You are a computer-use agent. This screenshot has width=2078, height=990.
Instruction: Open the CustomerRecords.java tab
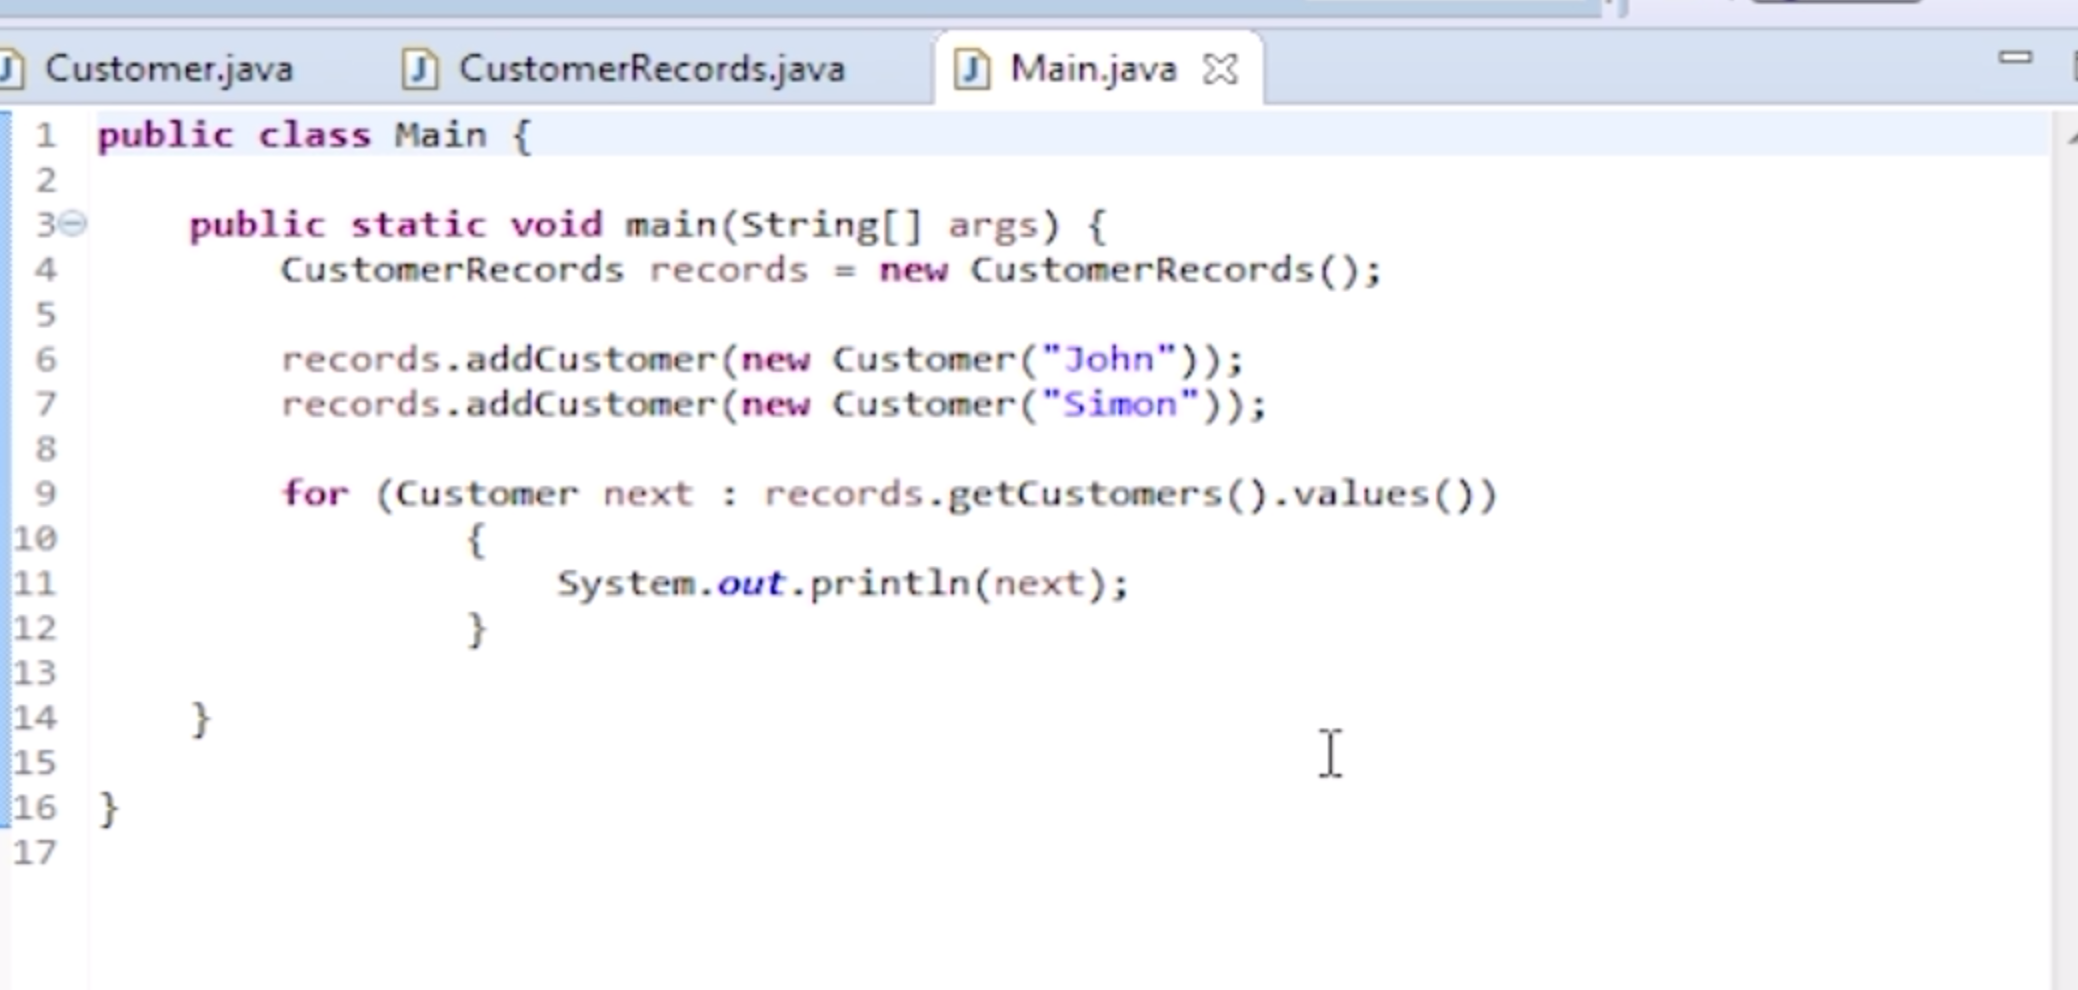(650, 70)
